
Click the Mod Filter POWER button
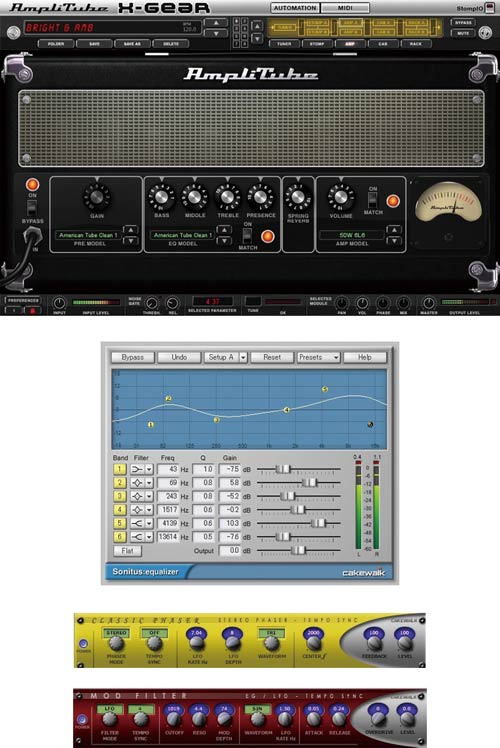(82, 719)
